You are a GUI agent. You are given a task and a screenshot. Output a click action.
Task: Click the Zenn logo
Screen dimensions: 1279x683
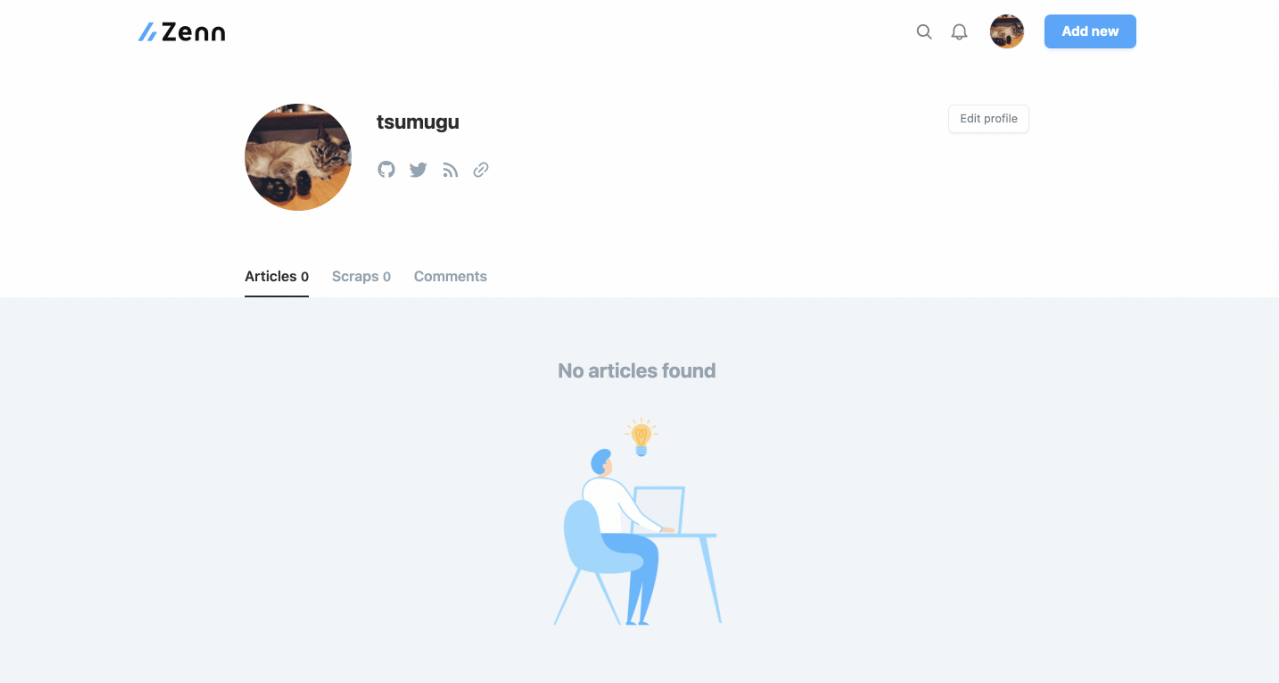click(182, 32)
